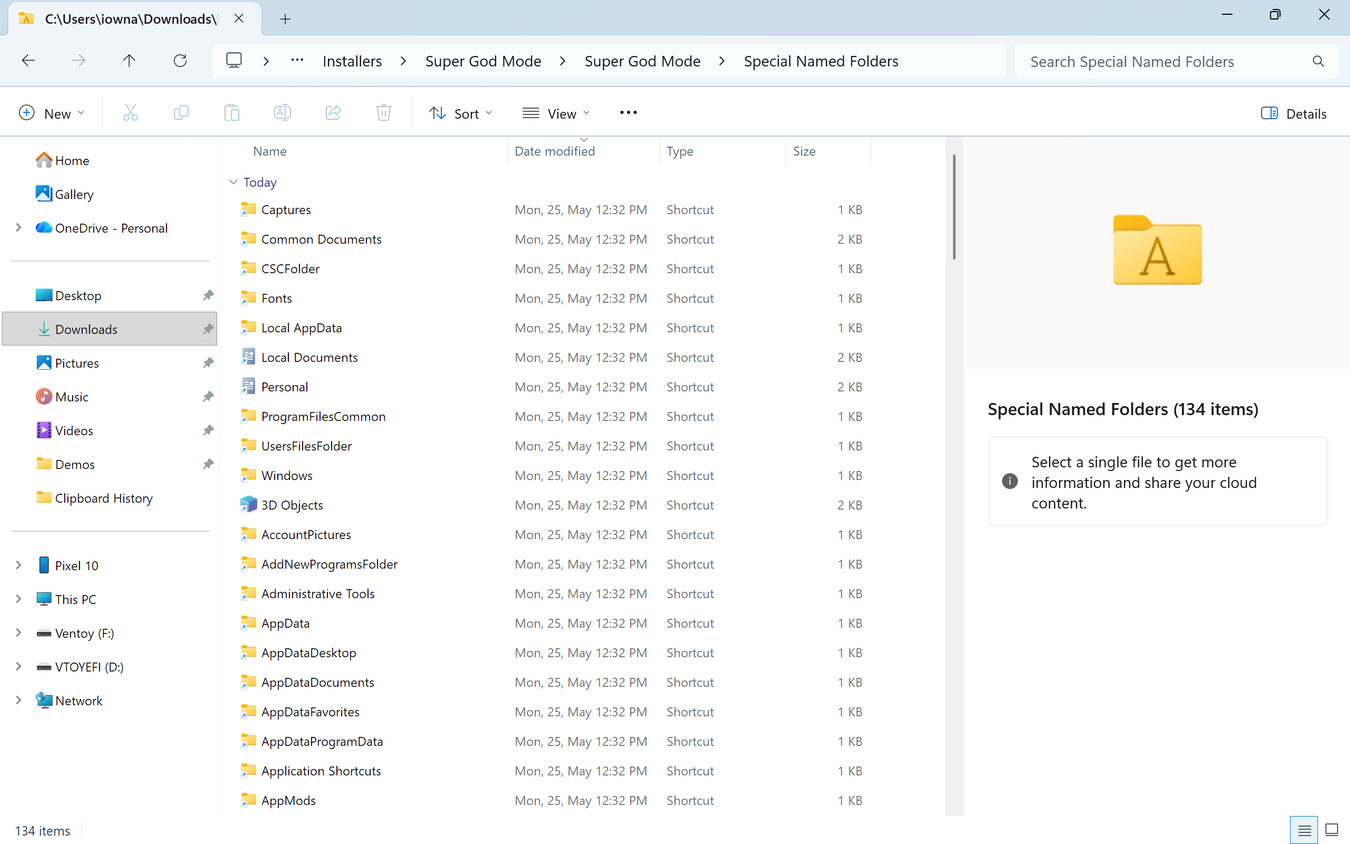Click the Delete trash icon
The image size is (1350, 844).
click(384, 113)
